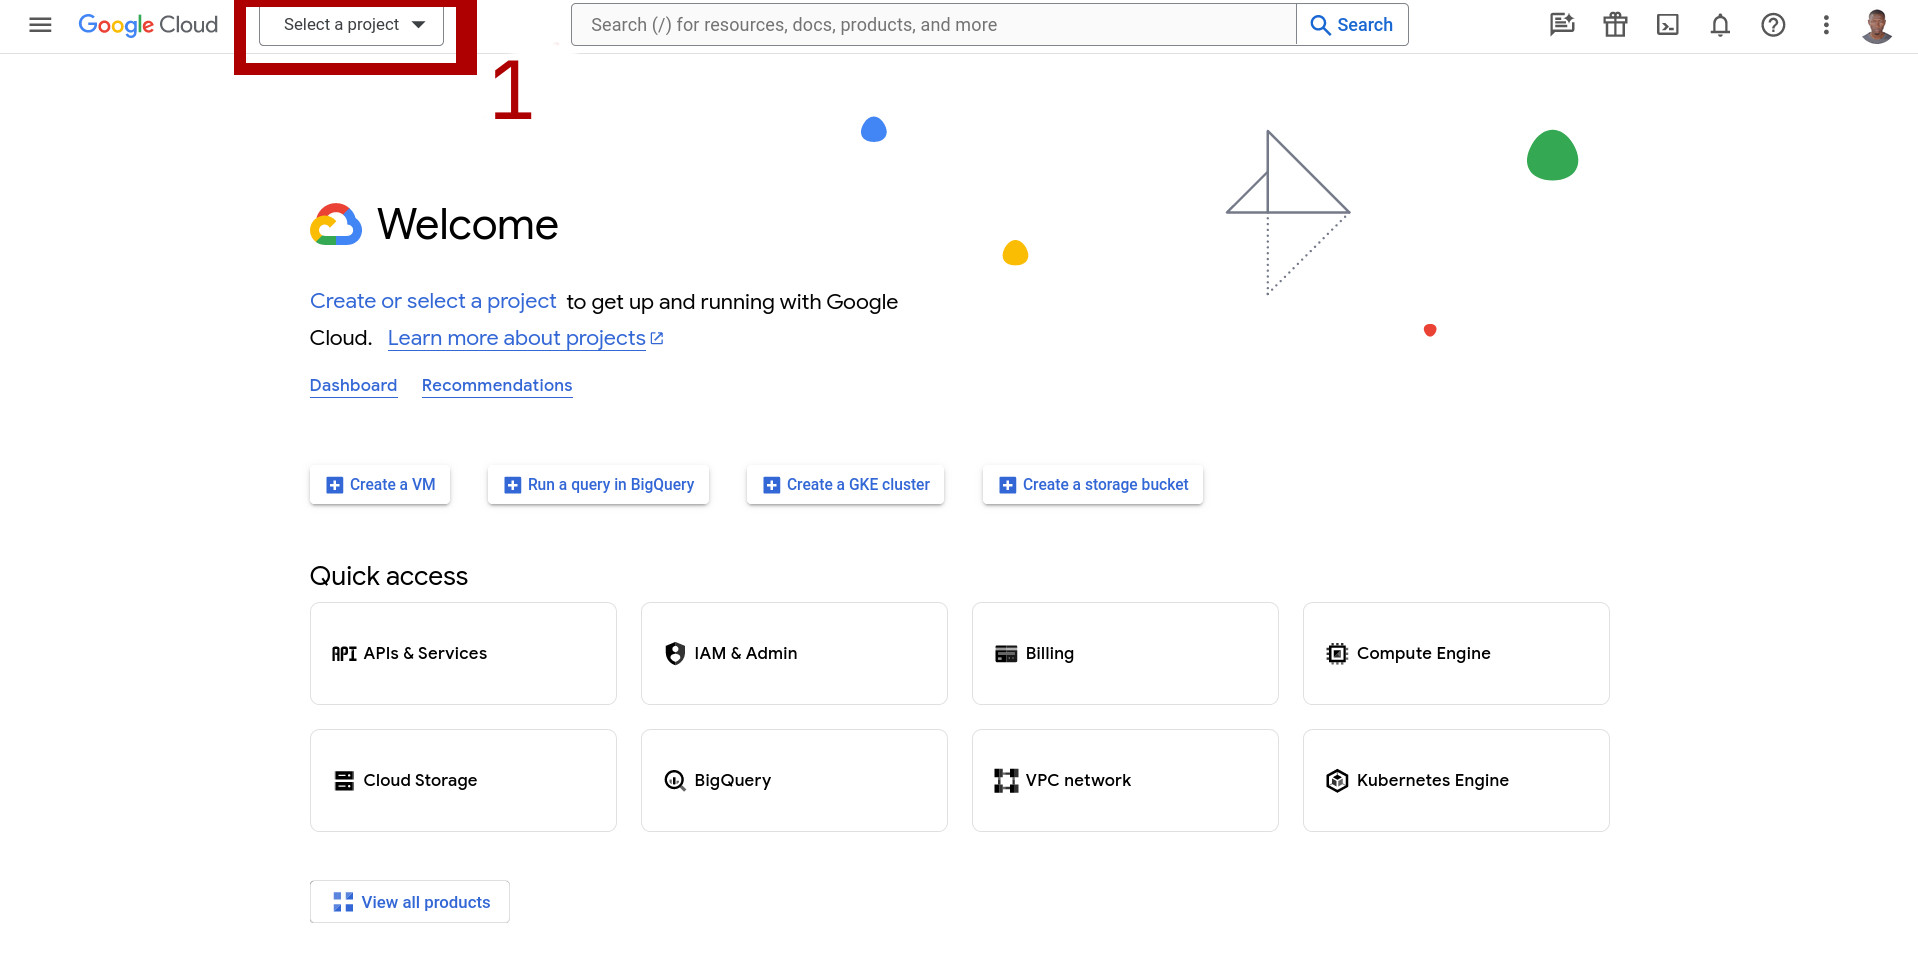The width and height of the screenshot is (1918, 960).
Task: Click the plus icon on Create a storage bucket
Action: (x=1008, y=485)
